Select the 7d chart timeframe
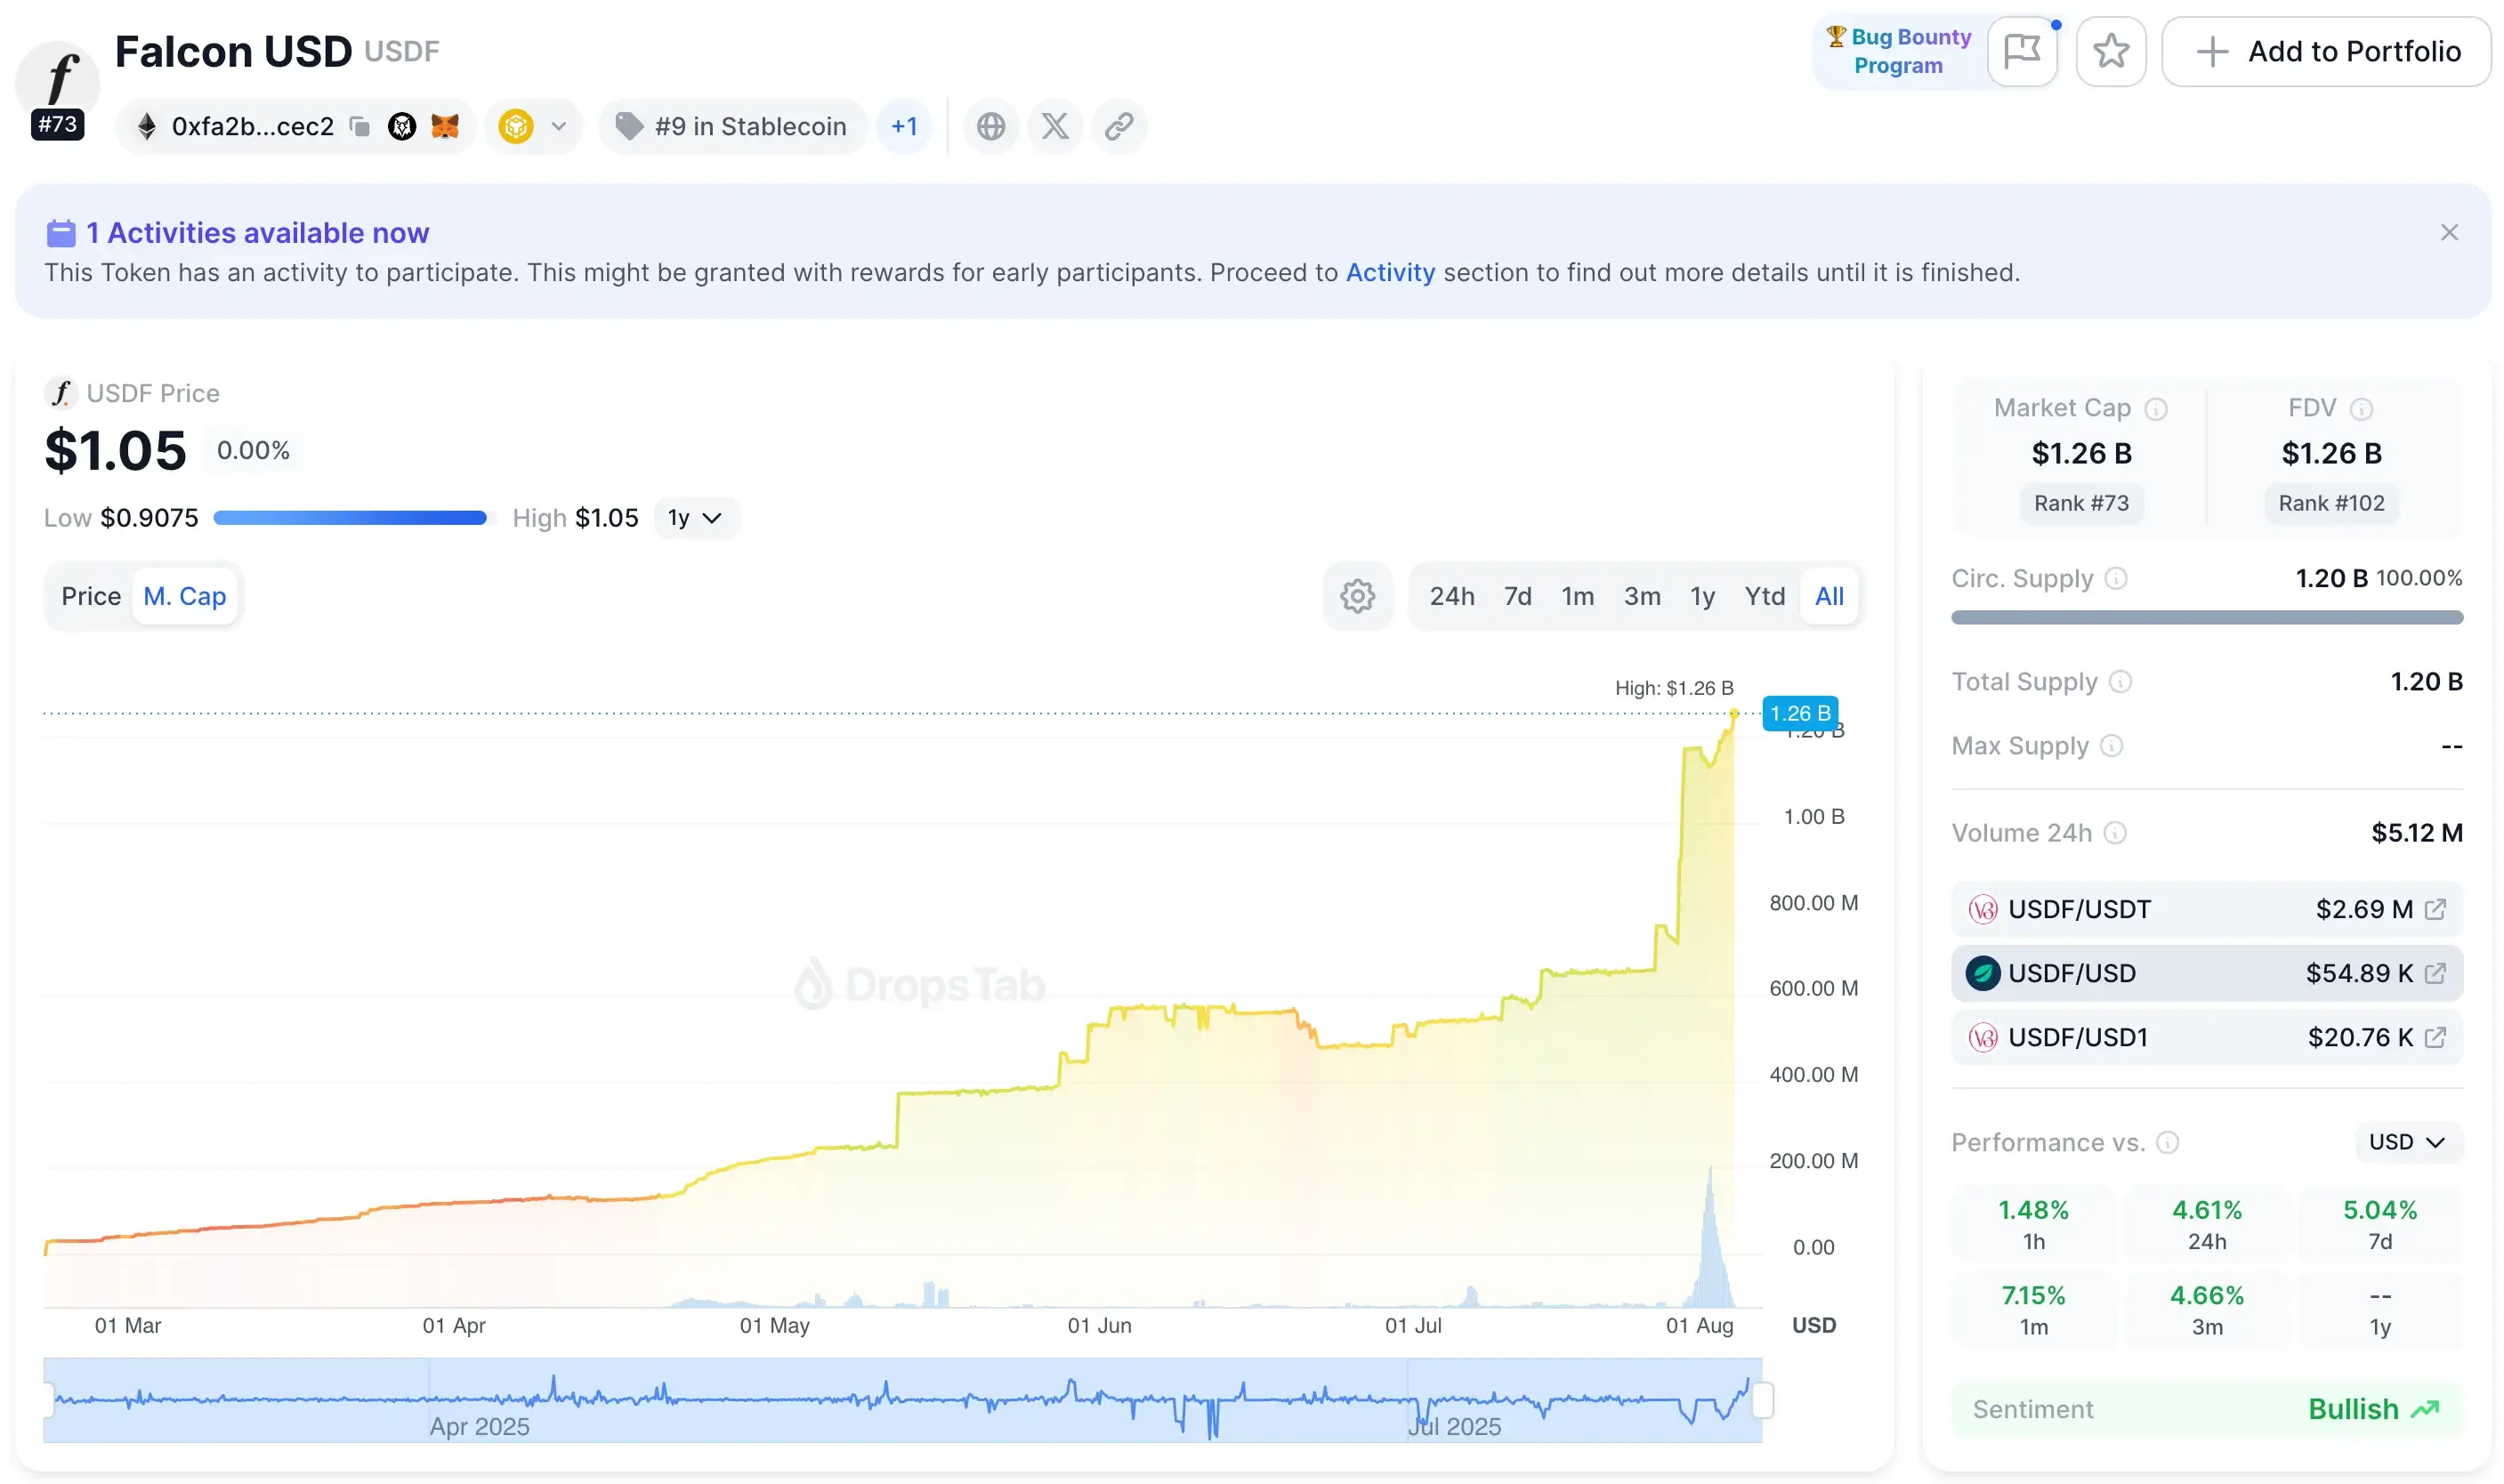The image size is (2504, 1484). [1517, 595]
